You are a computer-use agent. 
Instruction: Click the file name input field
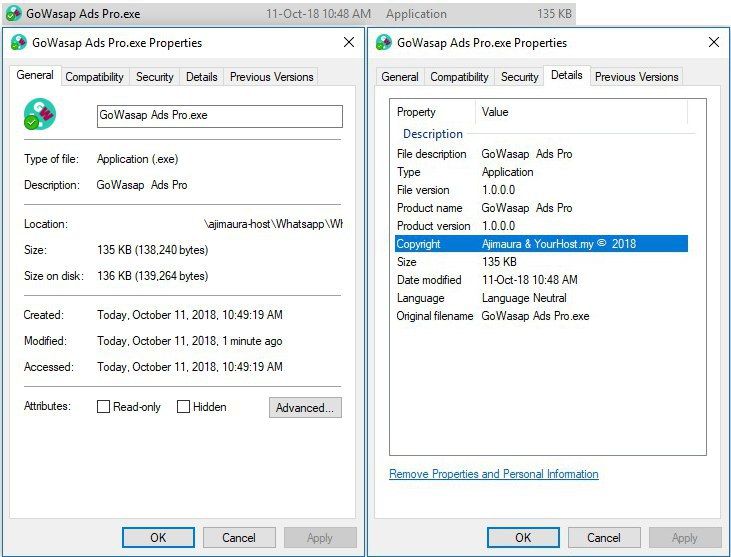click(x=220, y=116)
